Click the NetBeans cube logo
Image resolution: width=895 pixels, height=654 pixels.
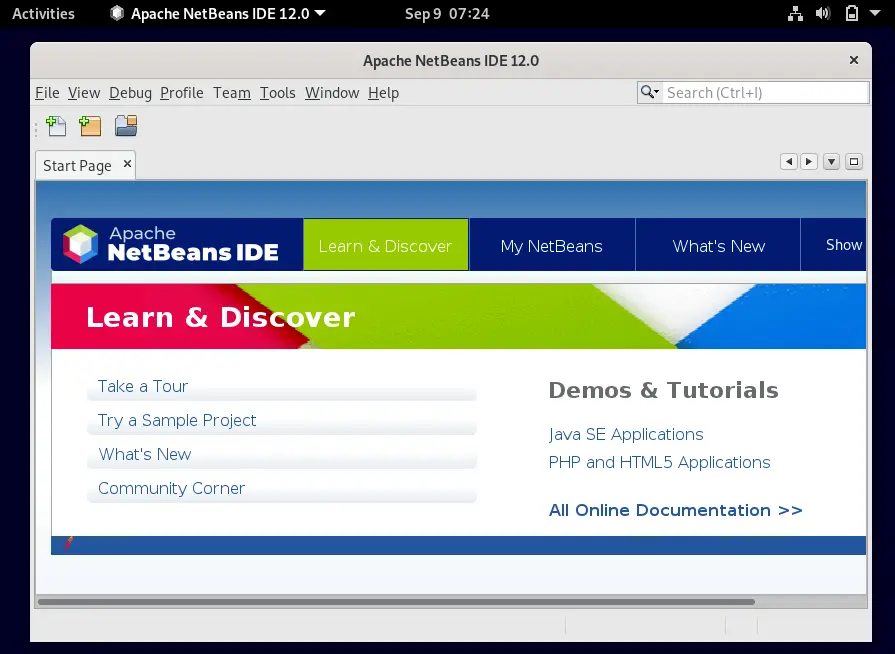click(x=80, y=244)
